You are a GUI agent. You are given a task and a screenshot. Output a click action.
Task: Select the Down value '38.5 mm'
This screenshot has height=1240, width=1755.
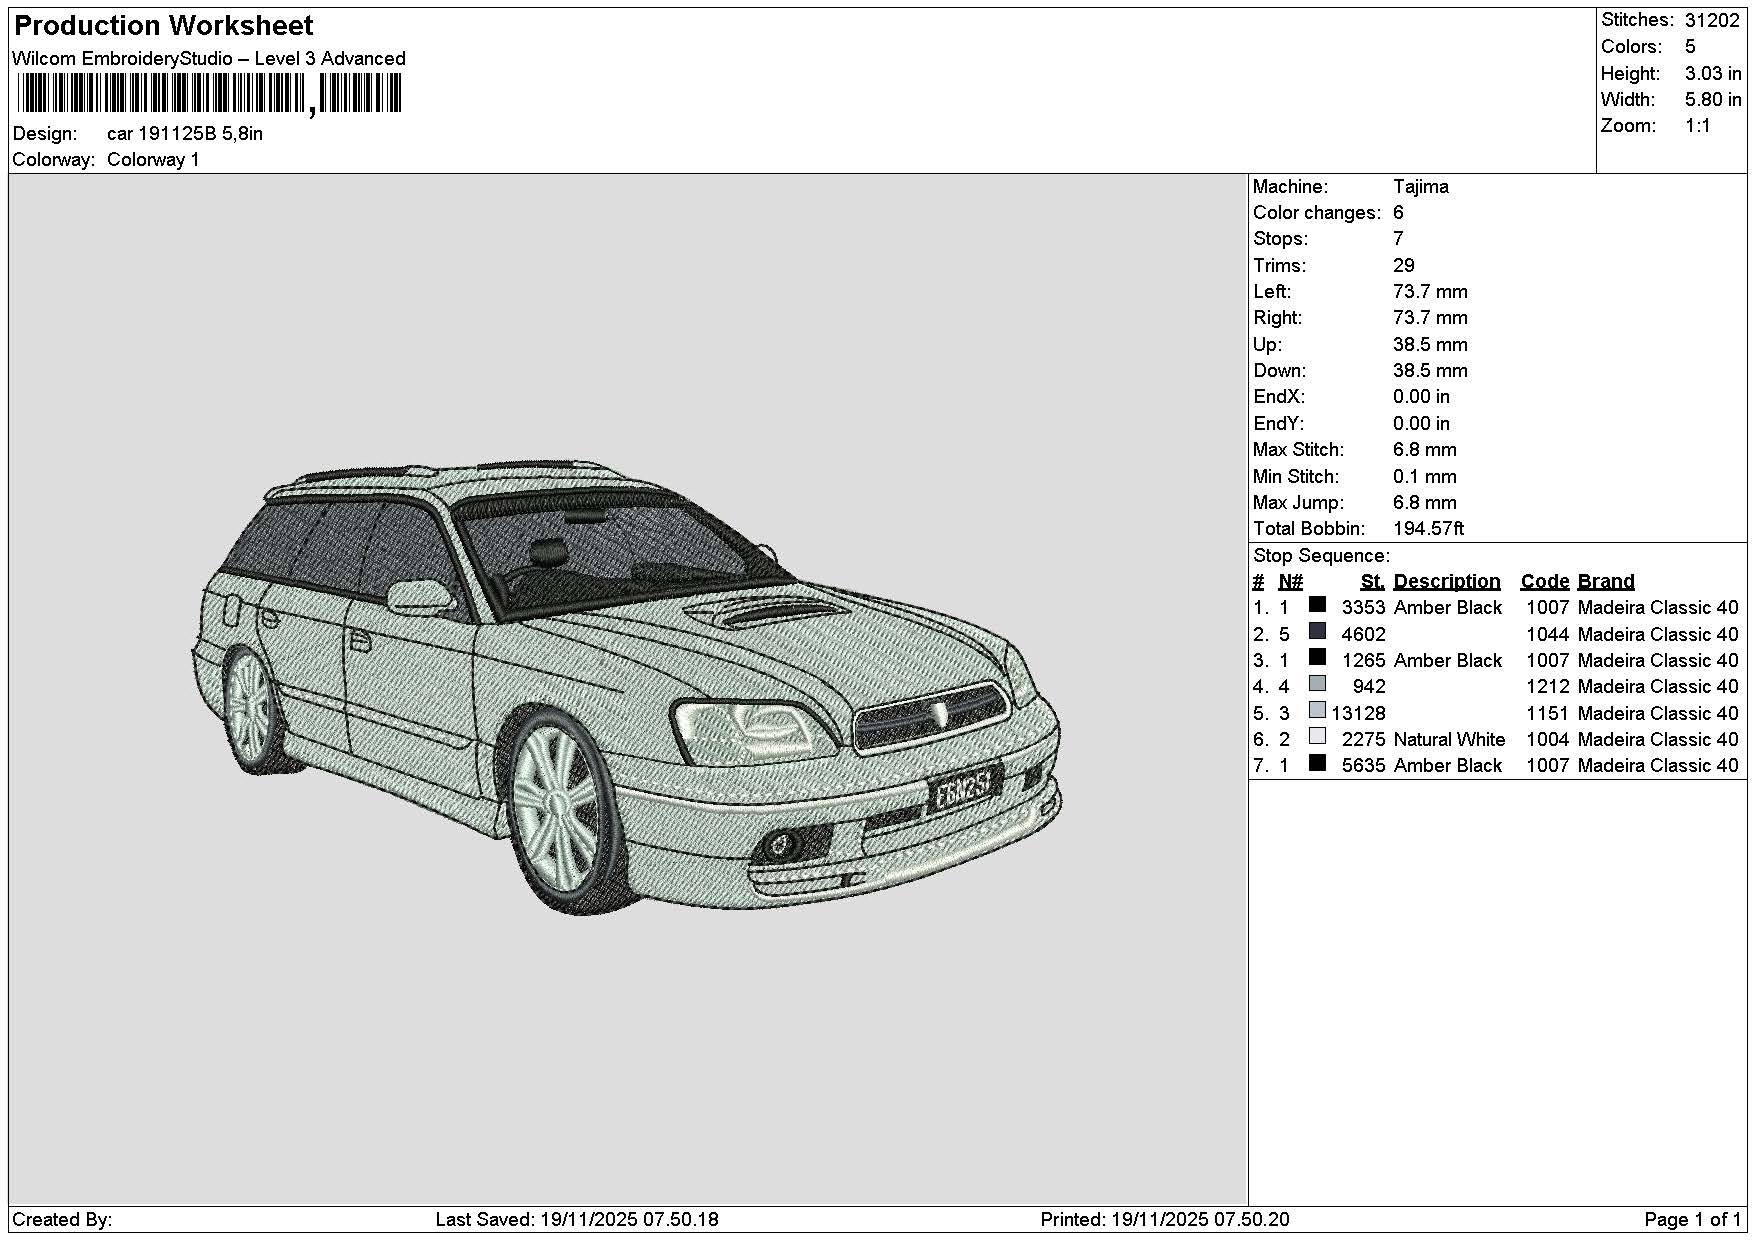[x=1430, y=371]
